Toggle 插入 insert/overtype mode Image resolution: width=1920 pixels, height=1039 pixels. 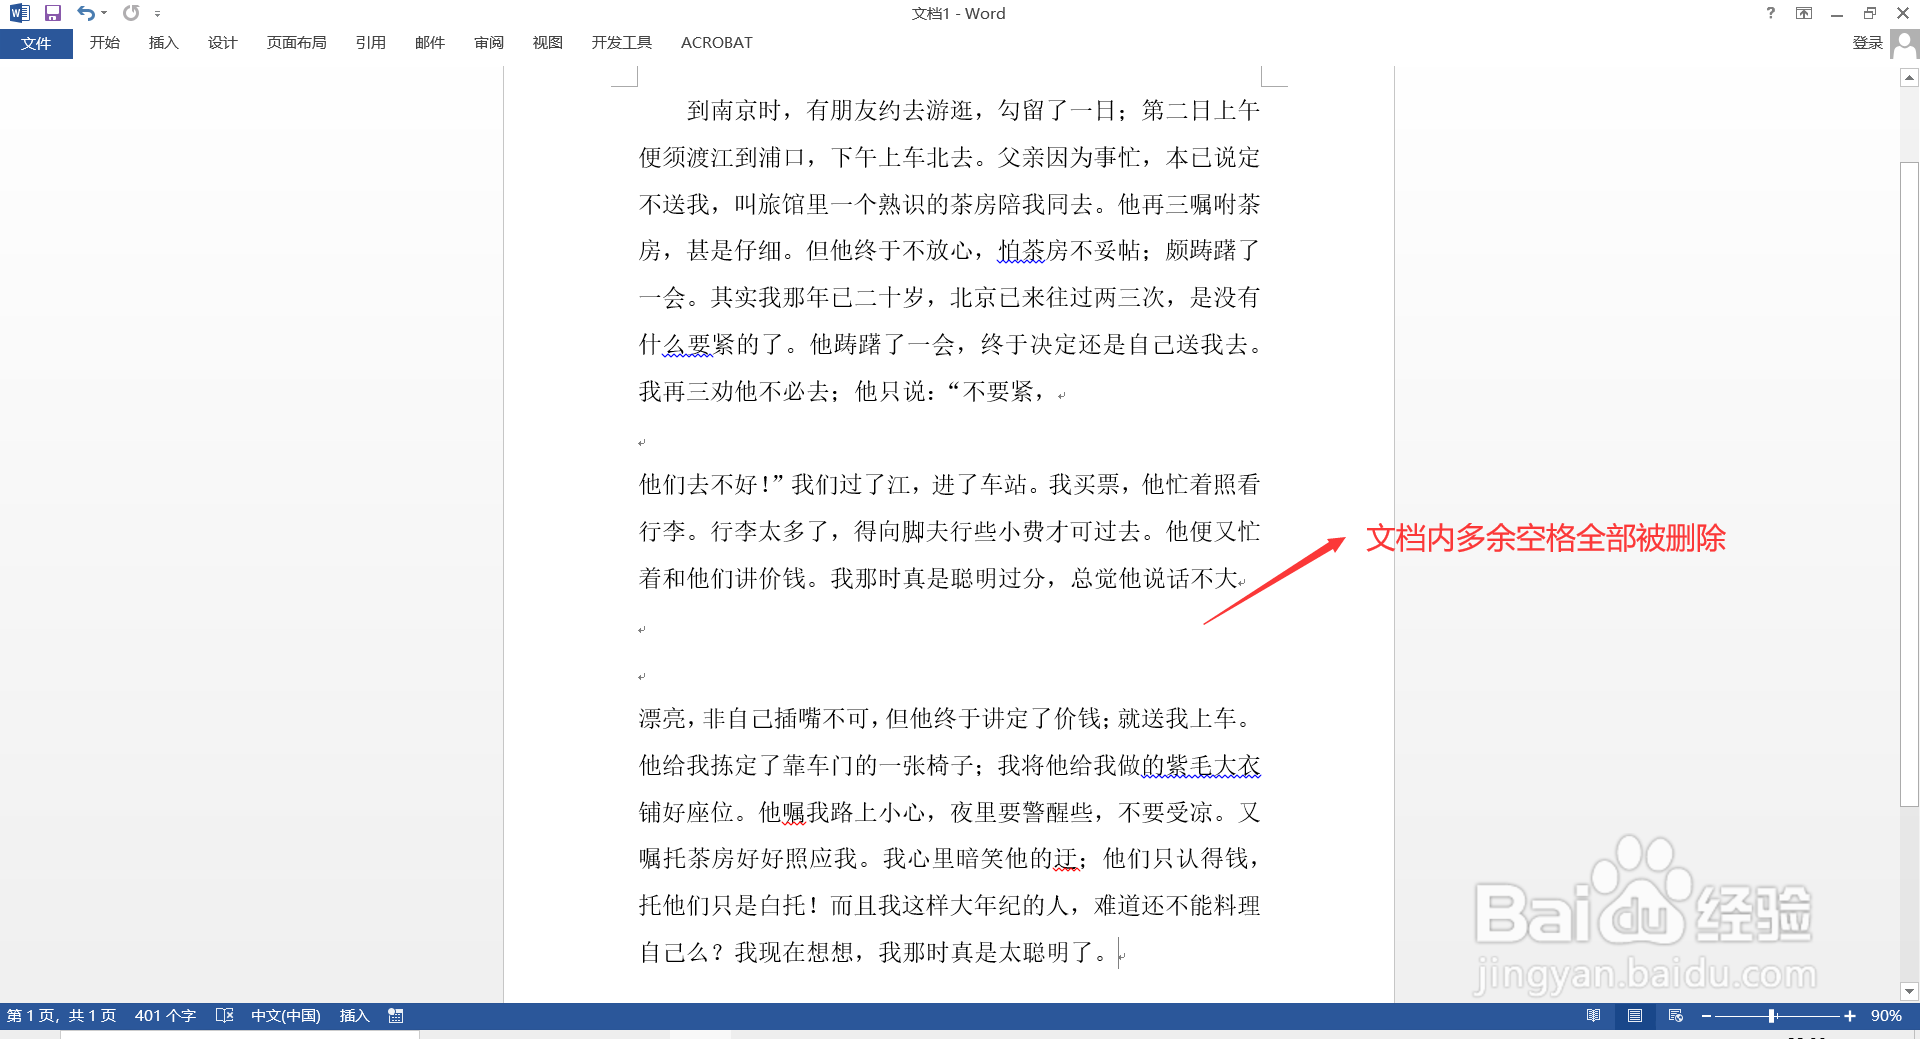click(355, 1016)
